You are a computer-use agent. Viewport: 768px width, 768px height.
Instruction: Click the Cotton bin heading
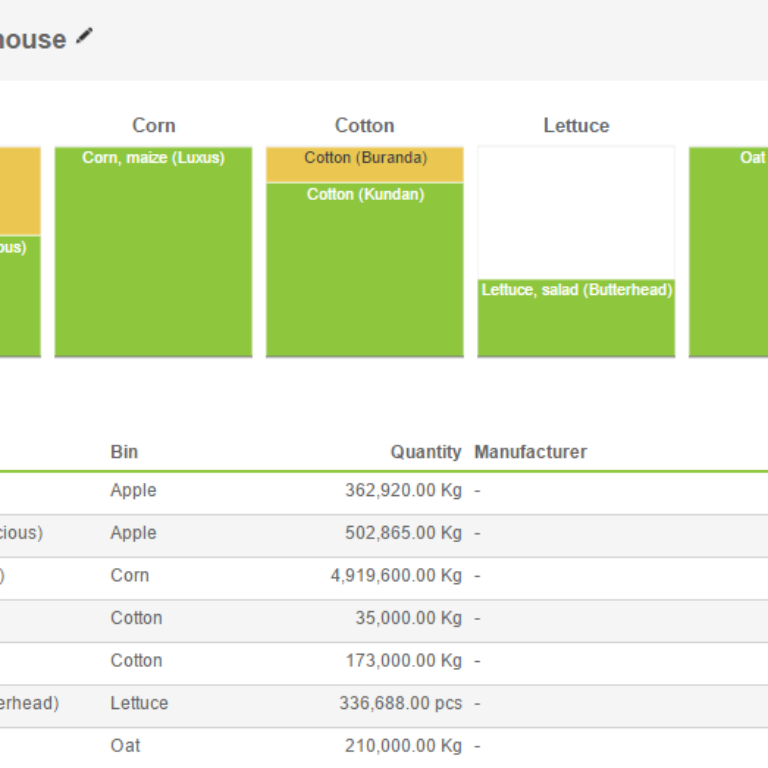coord(365,126)
